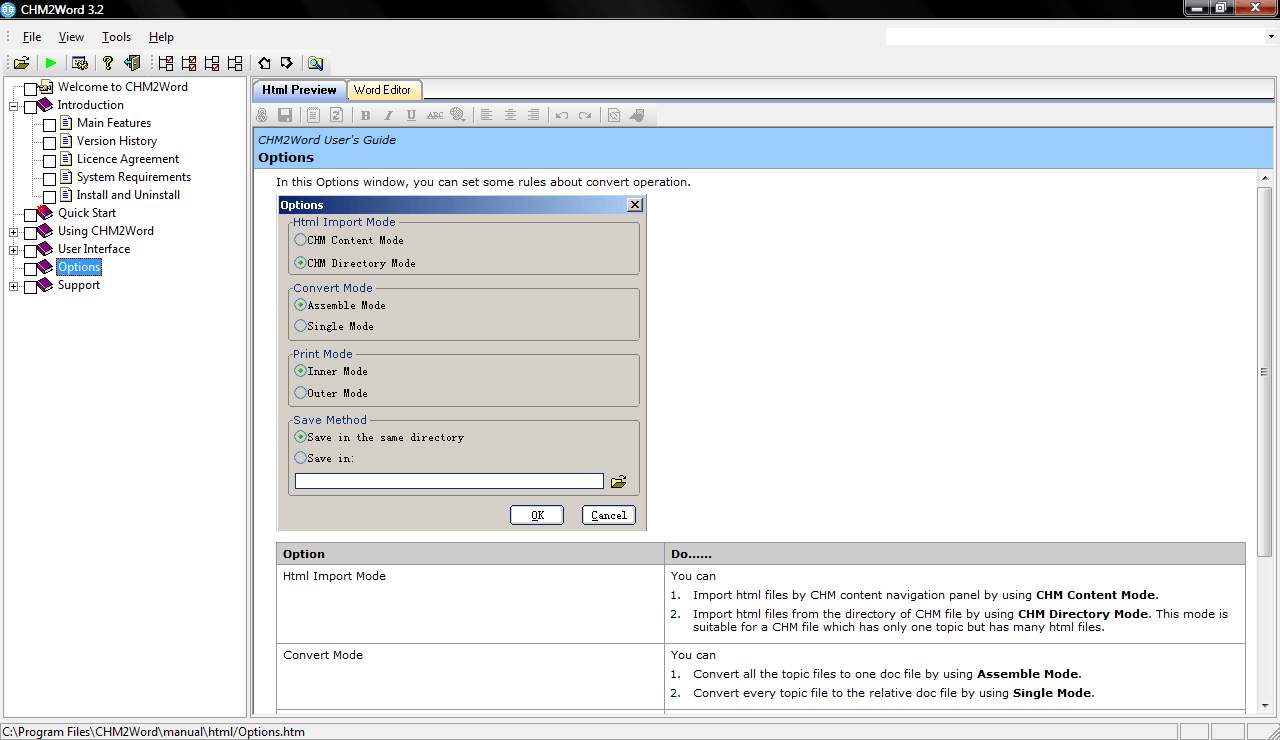Open the dropdown arrow at top right

click(1271, 37)
